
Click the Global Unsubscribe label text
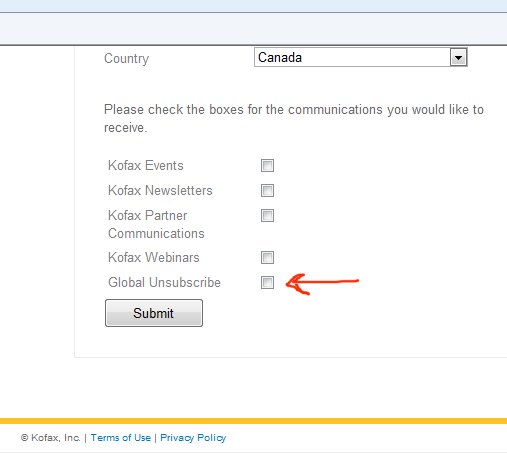[164, 282]
